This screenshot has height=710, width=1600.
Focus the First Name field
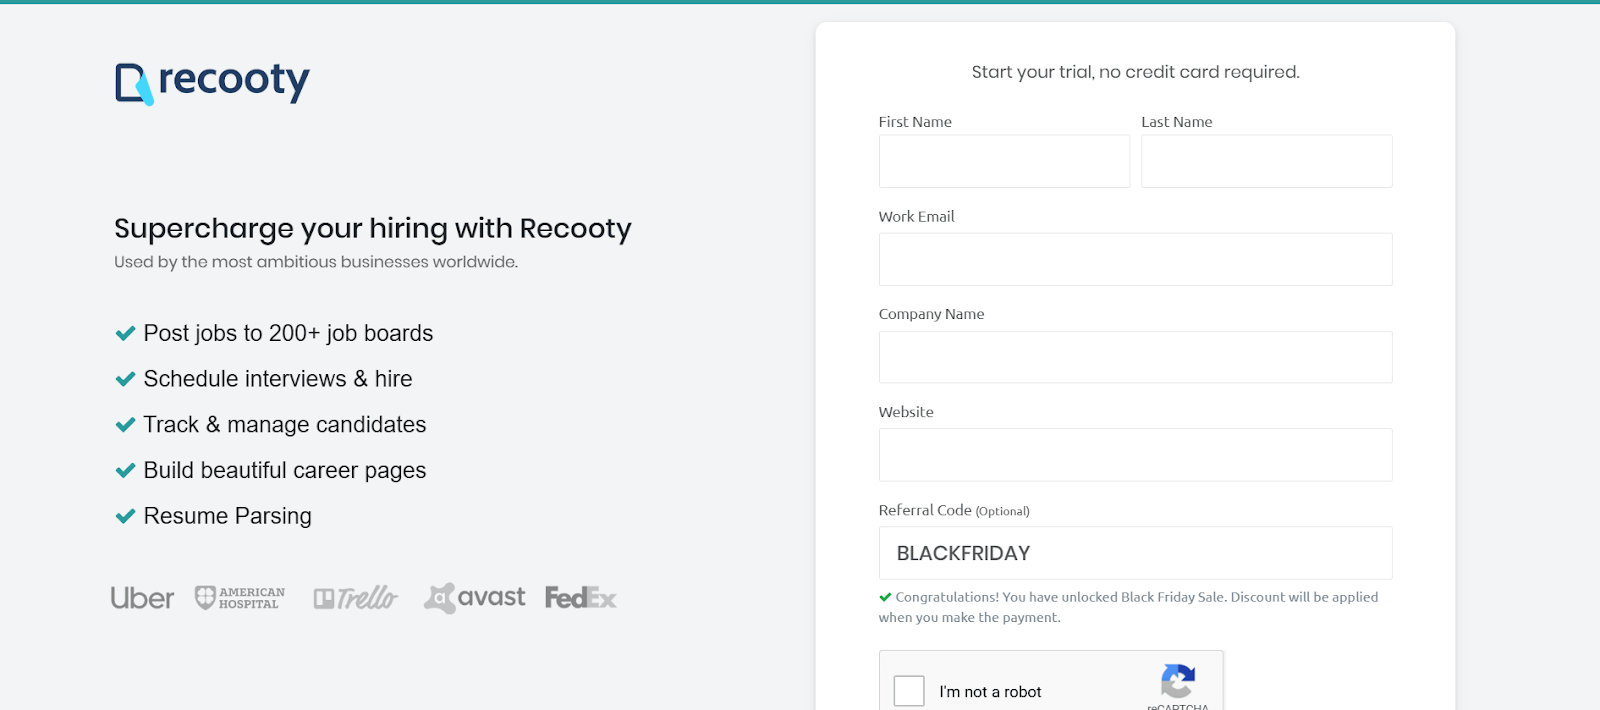[1004, 161]
